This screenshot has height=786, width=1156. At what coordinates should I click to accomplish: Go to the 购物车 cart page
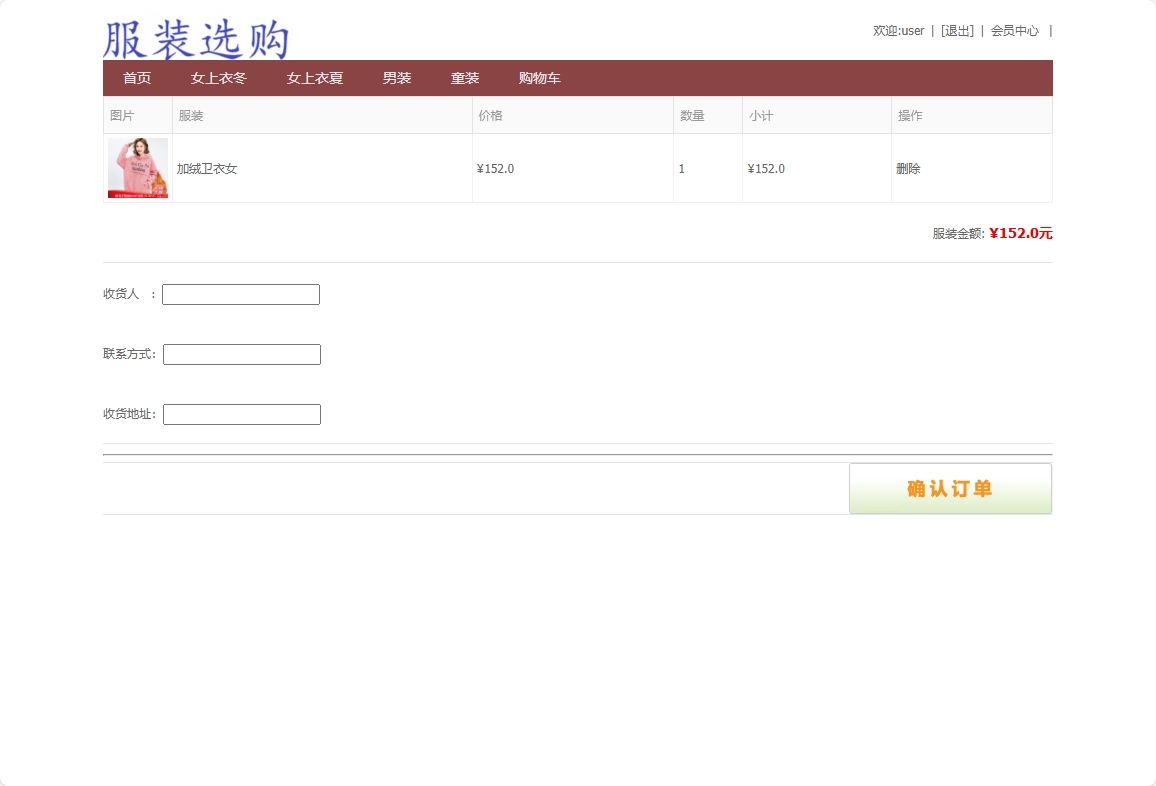click(539, 78)
